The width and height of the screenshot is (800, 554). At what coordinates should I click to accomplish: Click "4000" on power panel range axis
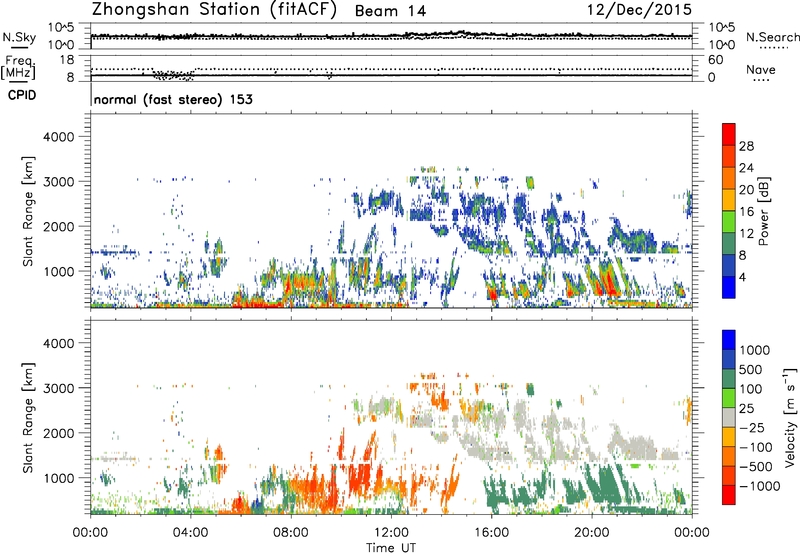[x=58, y=137]
